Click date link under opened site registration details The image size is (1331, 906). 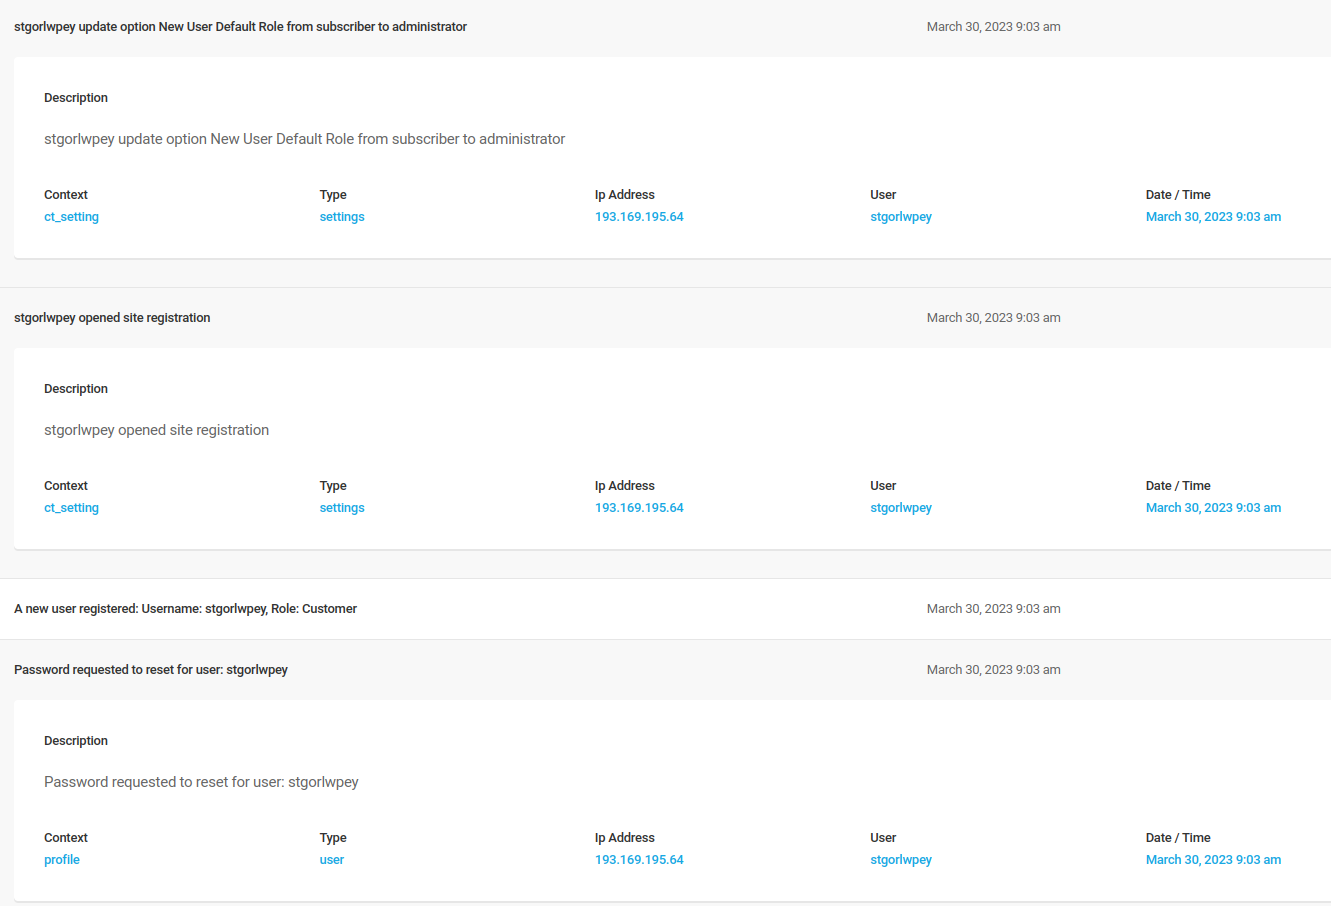[x=1213, y=508]
